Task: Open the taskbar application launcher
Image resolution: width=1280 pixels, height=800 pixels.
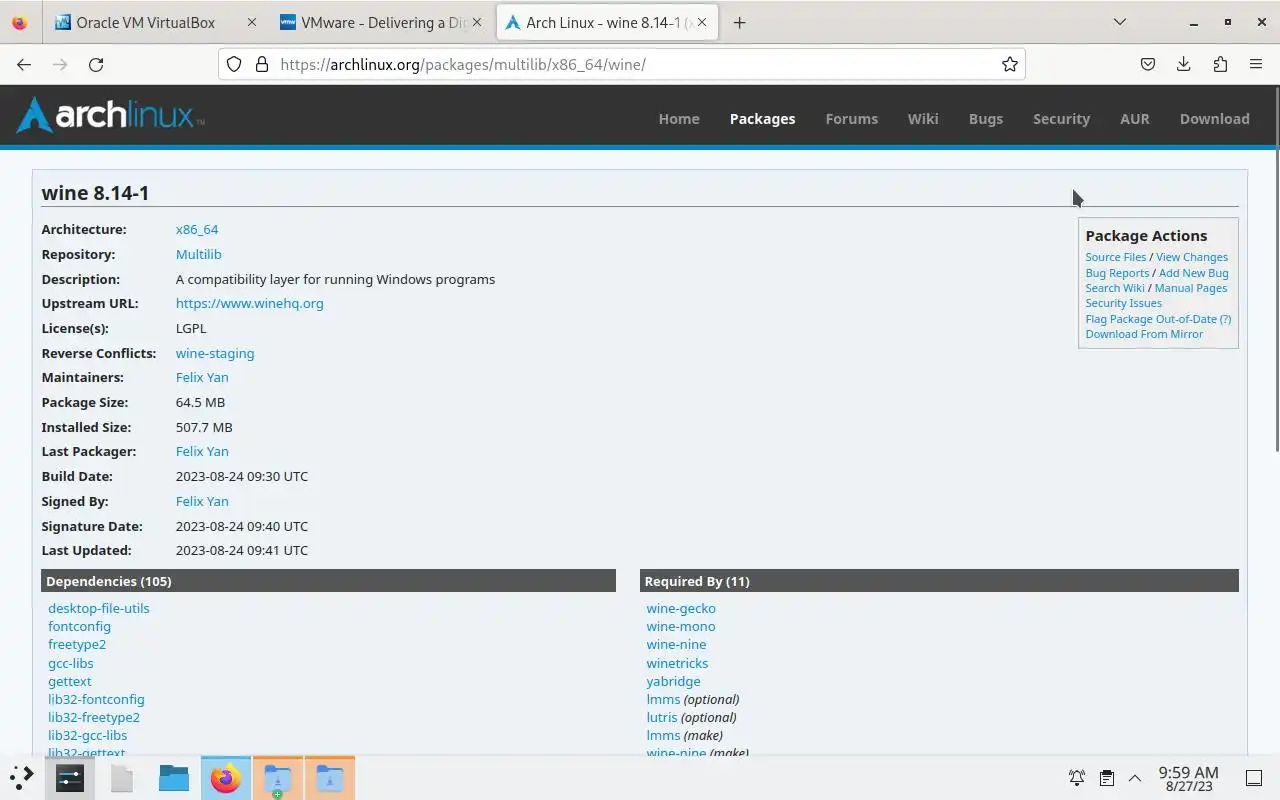Action: pyautogui.click(x=22, y=777)
